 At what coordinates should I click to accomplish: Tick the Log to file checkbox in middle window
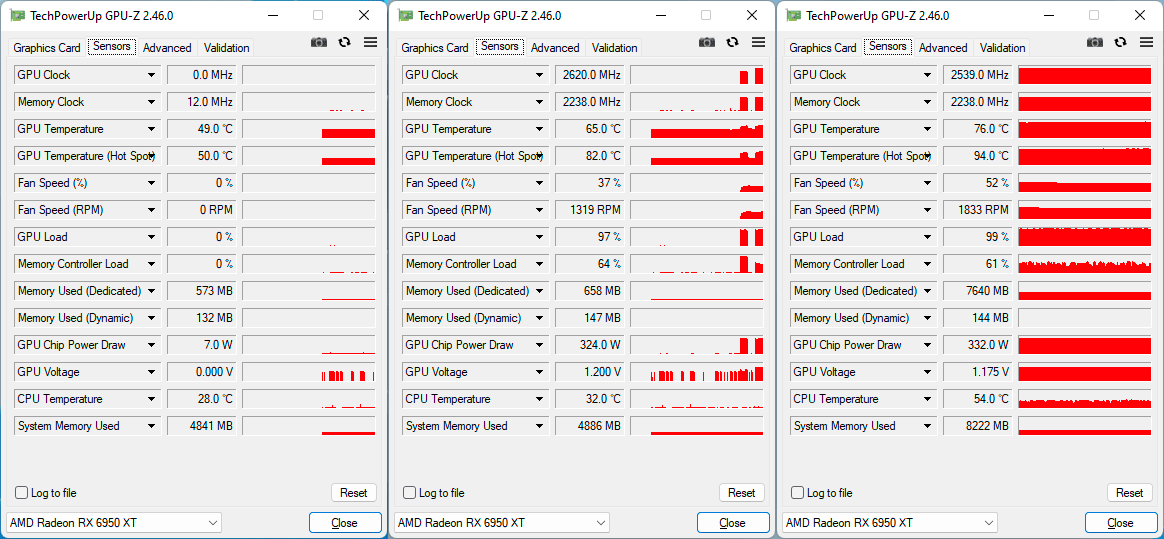point(410,493)
